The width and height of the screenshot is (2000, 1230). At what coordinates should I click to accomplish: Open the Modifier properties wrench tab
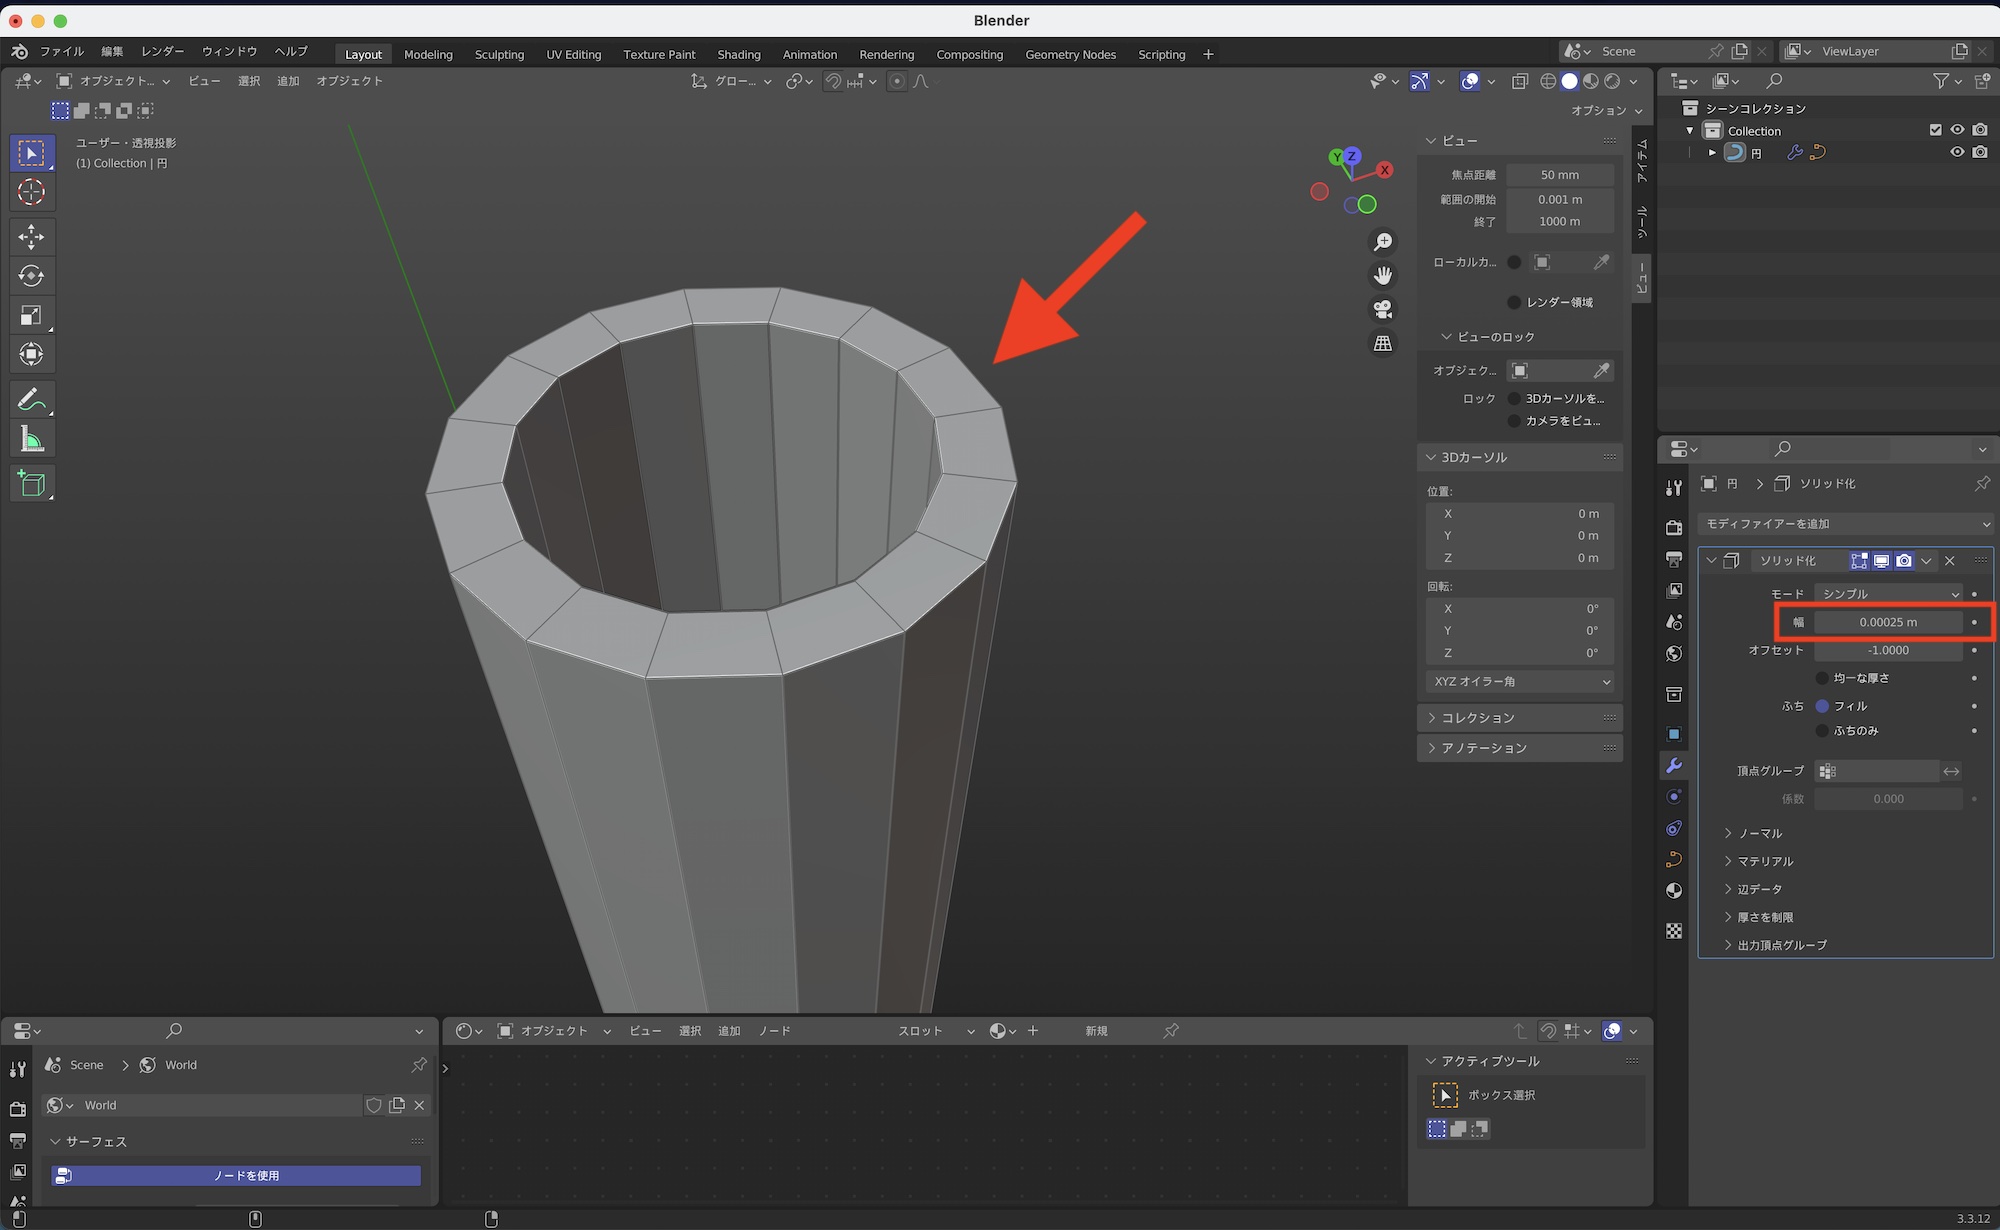[x=1674, y=765]
